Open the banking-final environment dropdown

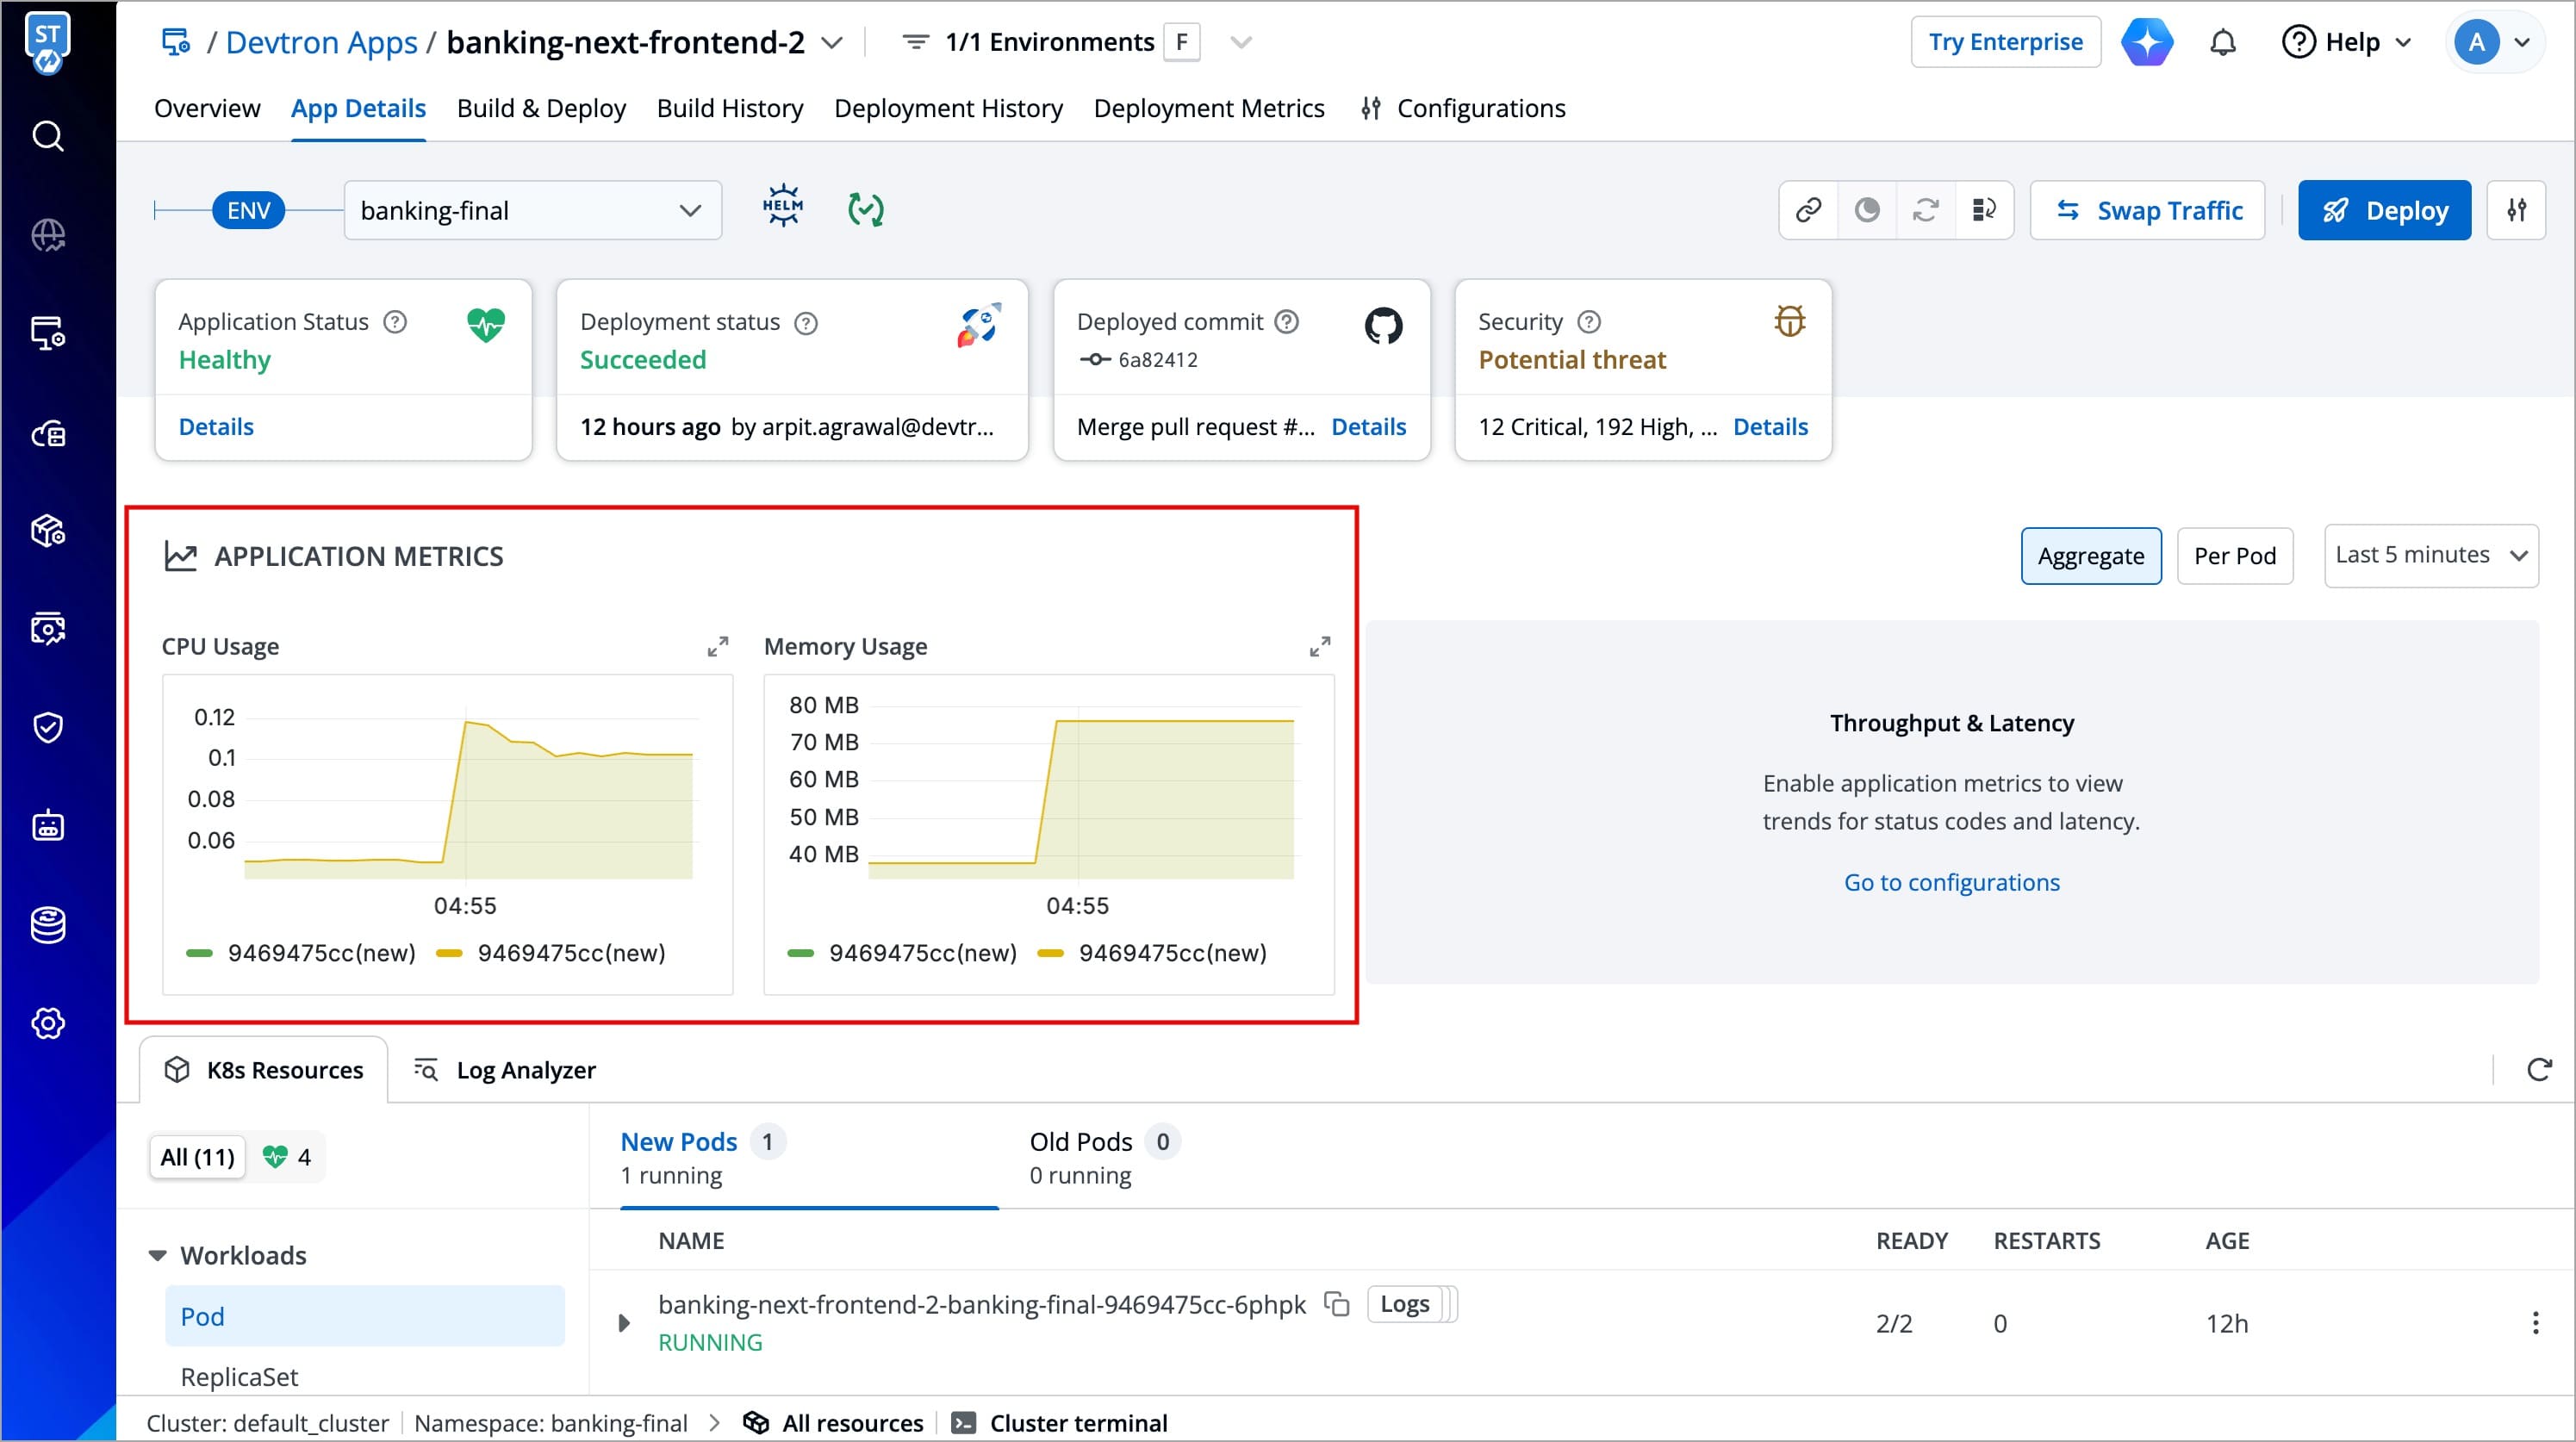coord(532,211)
